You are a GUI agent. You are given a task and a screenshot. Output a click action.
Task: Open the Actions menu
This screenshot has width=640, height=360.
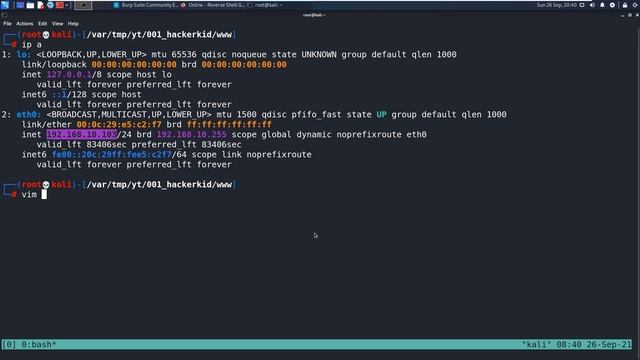[x=24, y=24]
